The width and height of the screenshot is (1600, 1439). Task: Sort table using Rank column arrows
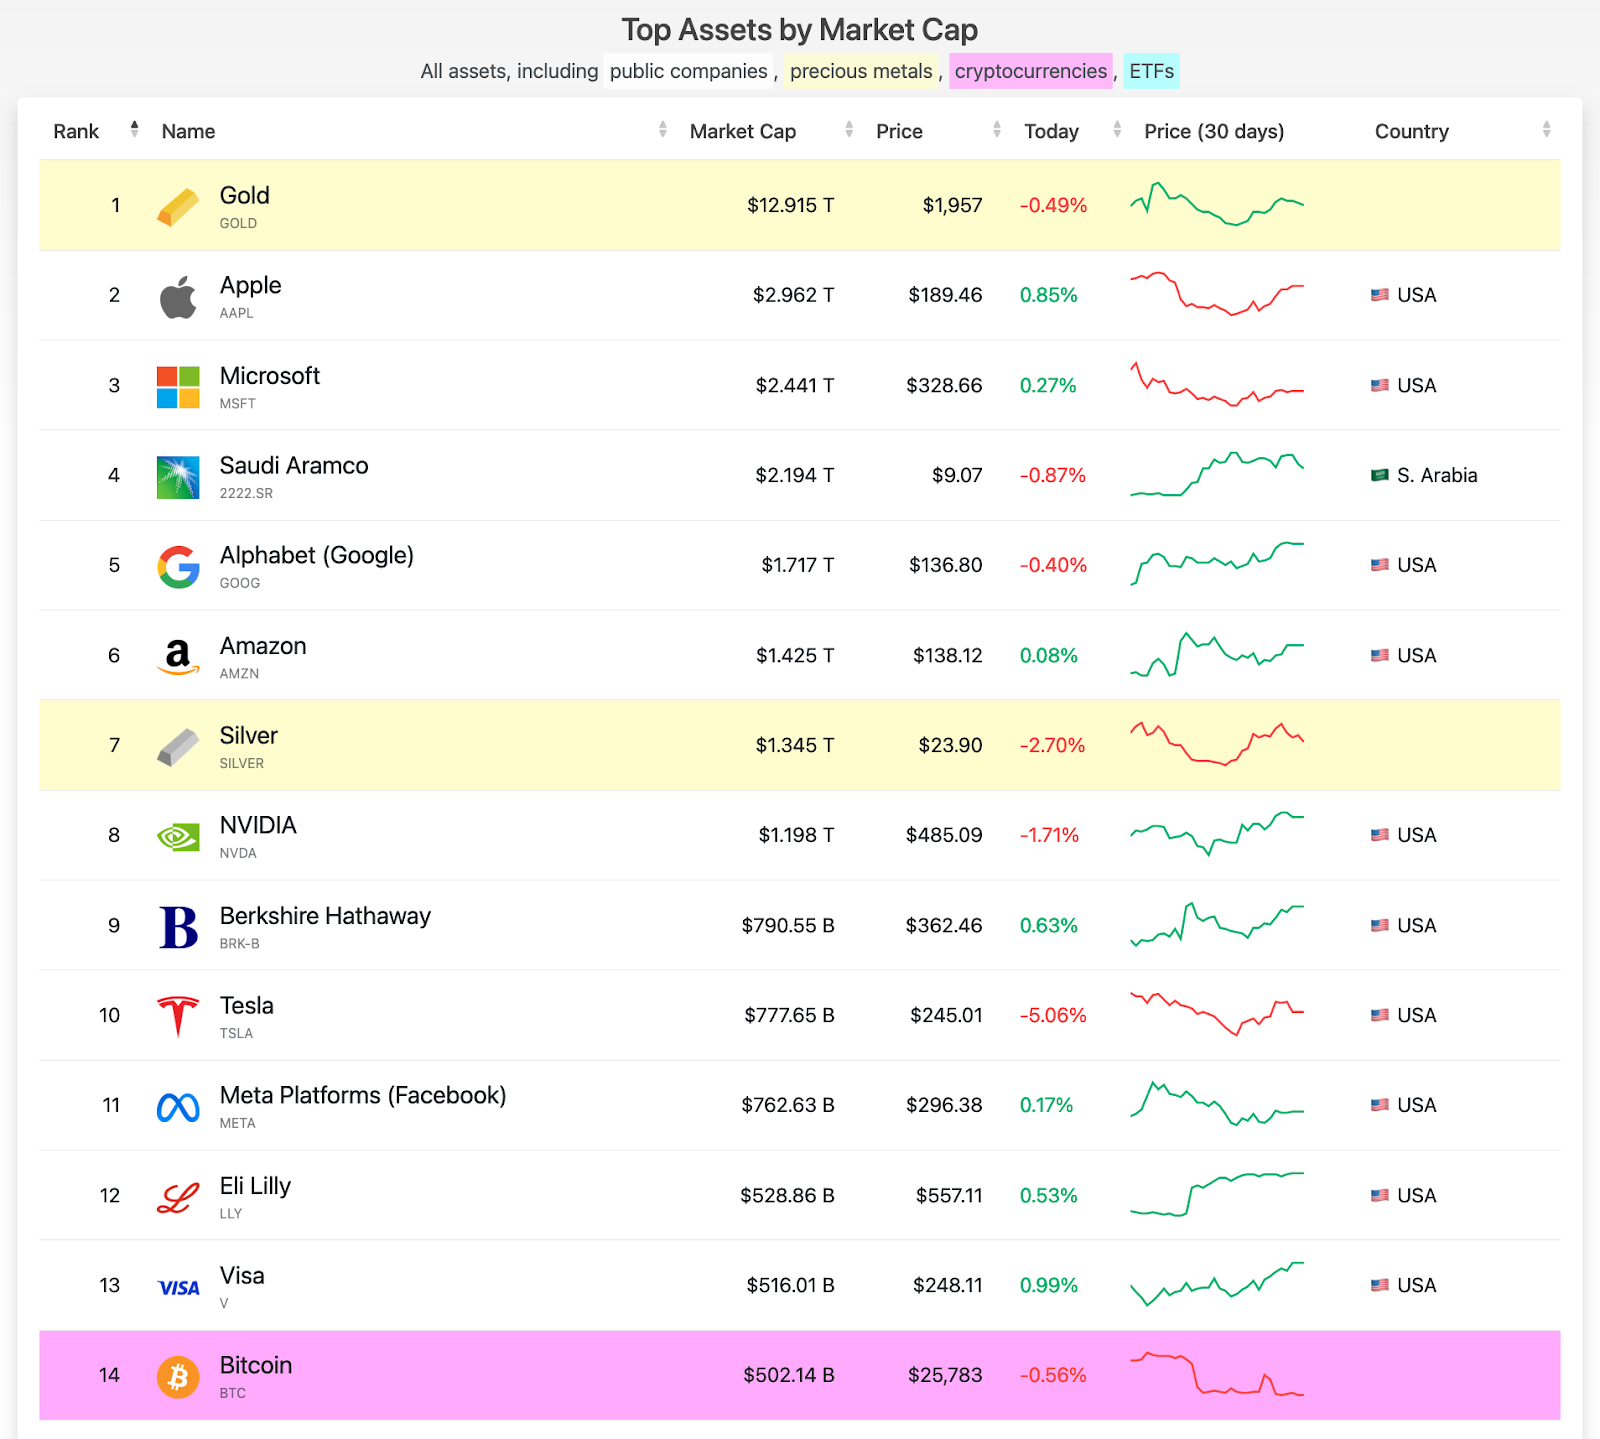[134, 129]
